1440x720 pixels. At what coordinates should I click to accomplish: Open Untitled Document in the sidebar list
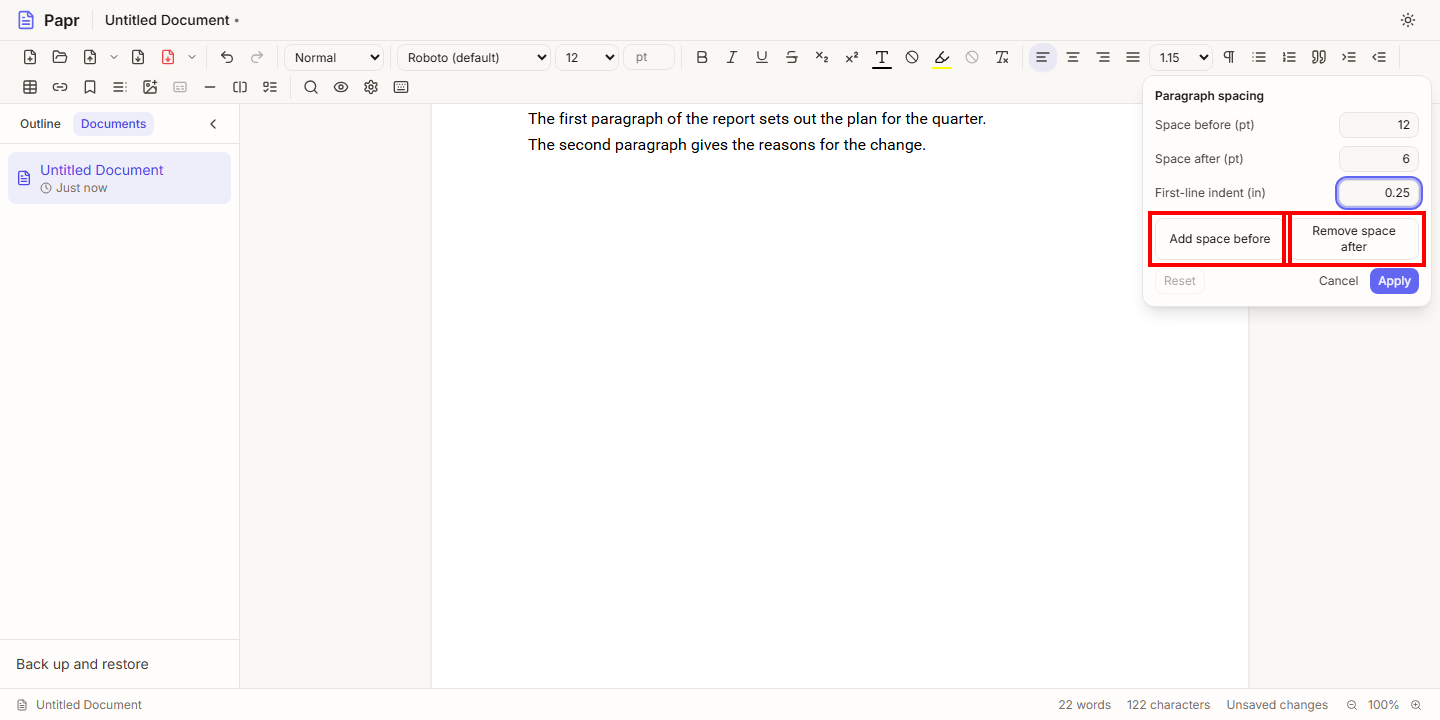click(x=119, y=178)
